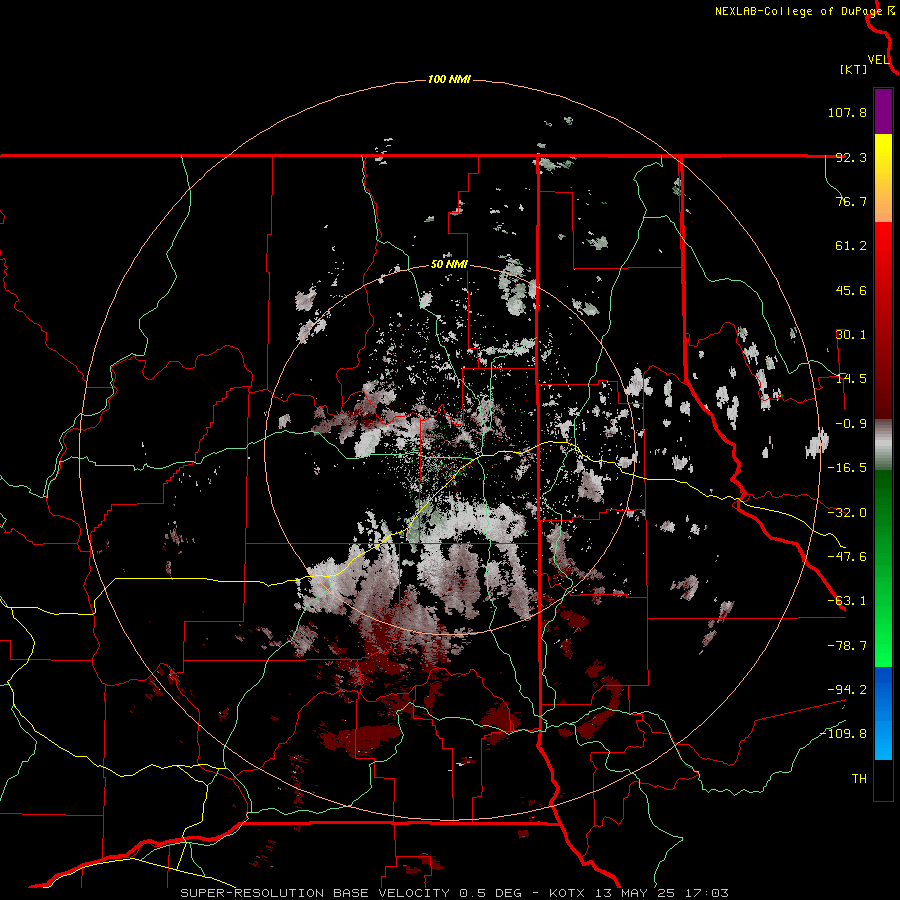Image resolution: width=900 pixels, height=900 pixels.
Task: Select the -109.8 scale value
Action: tap(844, 734)
